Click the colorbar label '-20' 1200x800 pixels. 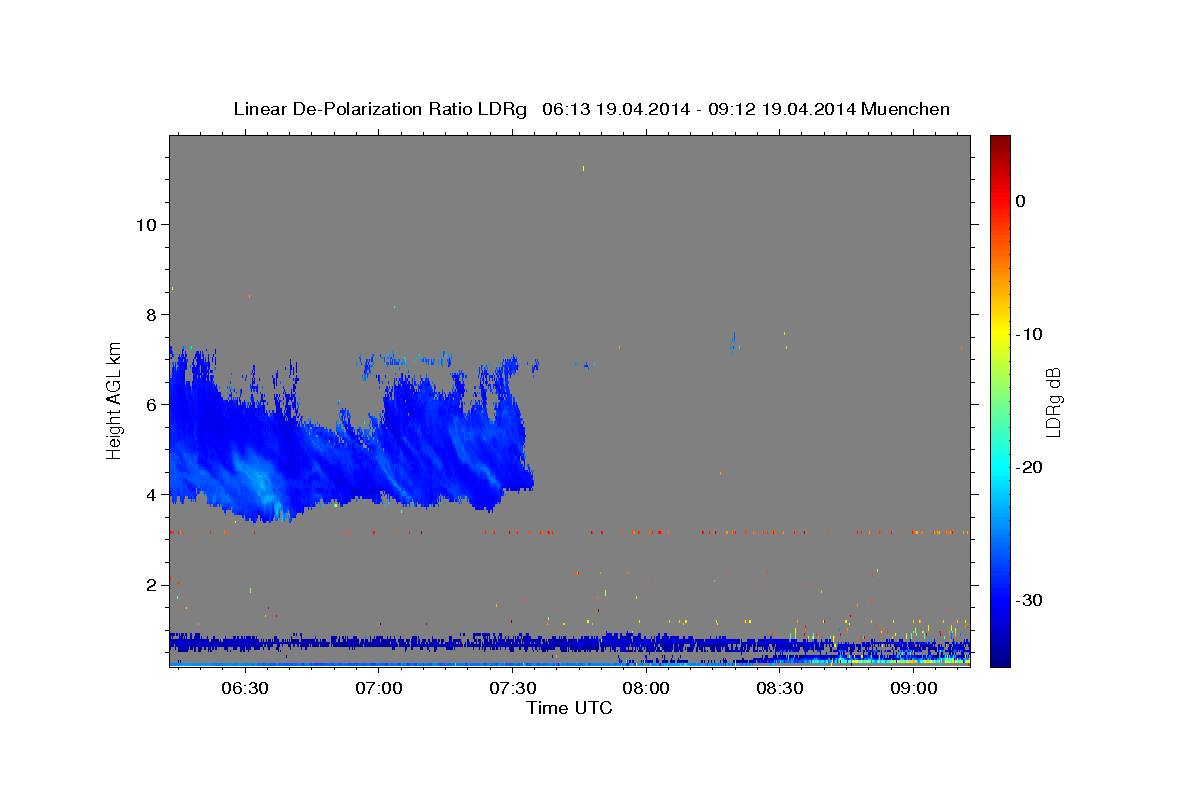click(1029, 467)
